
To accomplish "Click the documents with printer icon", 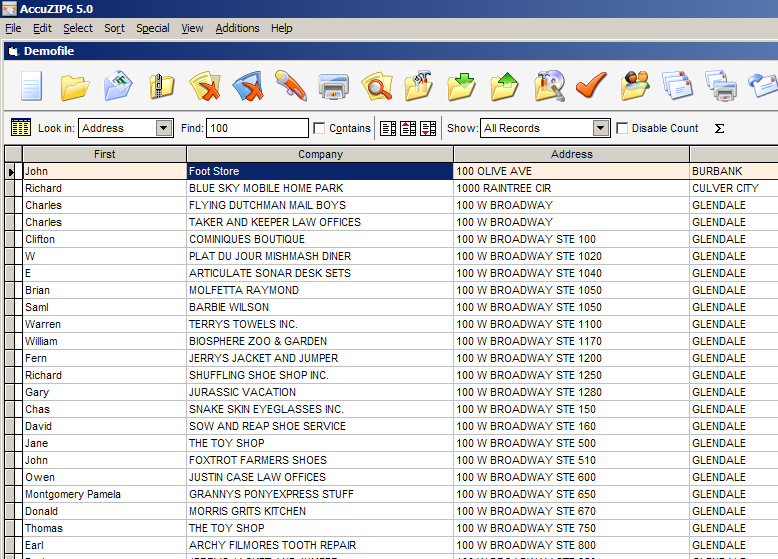I will pos(721,86).
